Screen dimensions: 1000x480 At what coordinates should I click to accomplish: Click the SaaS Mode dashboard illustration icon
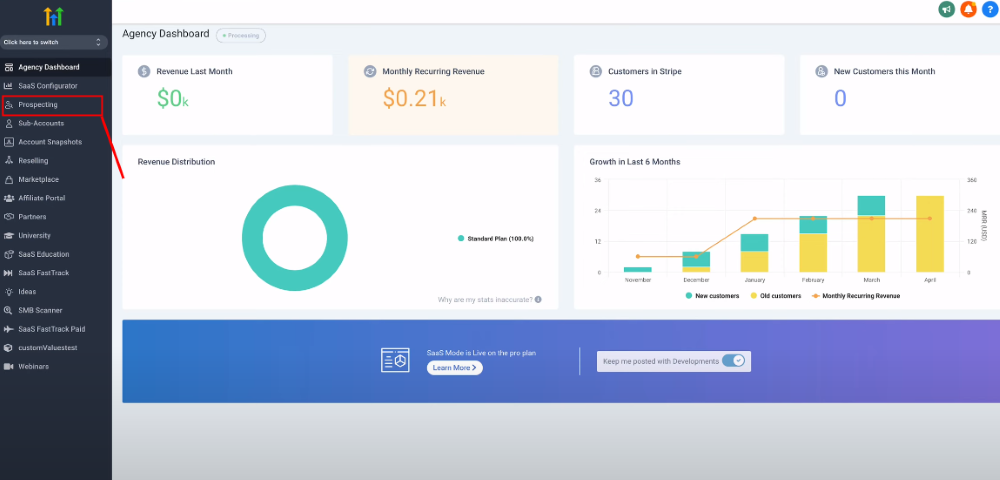[x=395, y=360]
